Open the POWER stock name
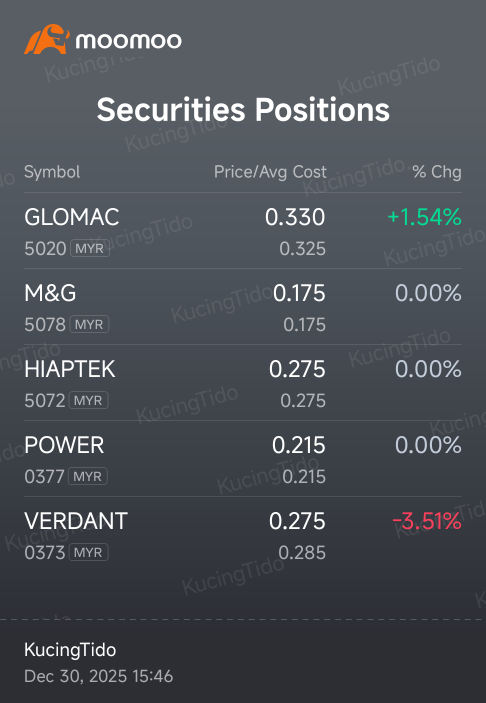This screenshot has height=703, width=486. 64,445
